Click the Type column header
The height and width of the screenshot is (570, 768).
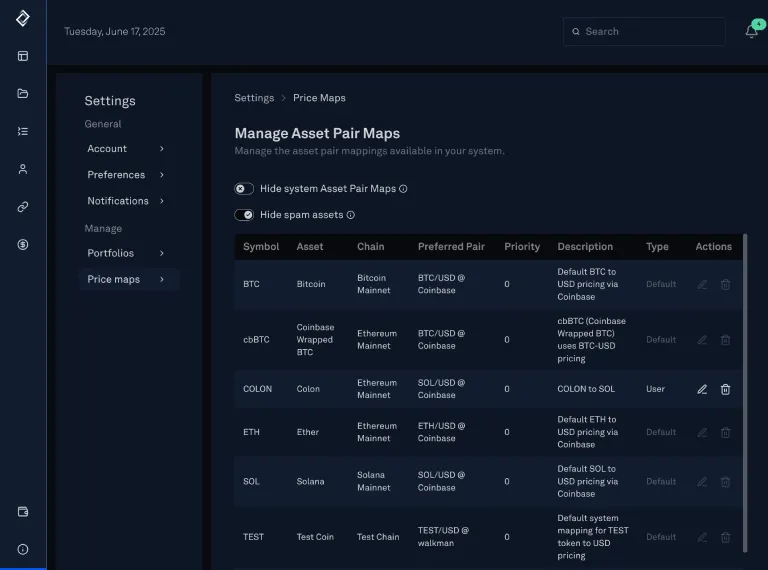pyautogui.click(x=657, y=247)
